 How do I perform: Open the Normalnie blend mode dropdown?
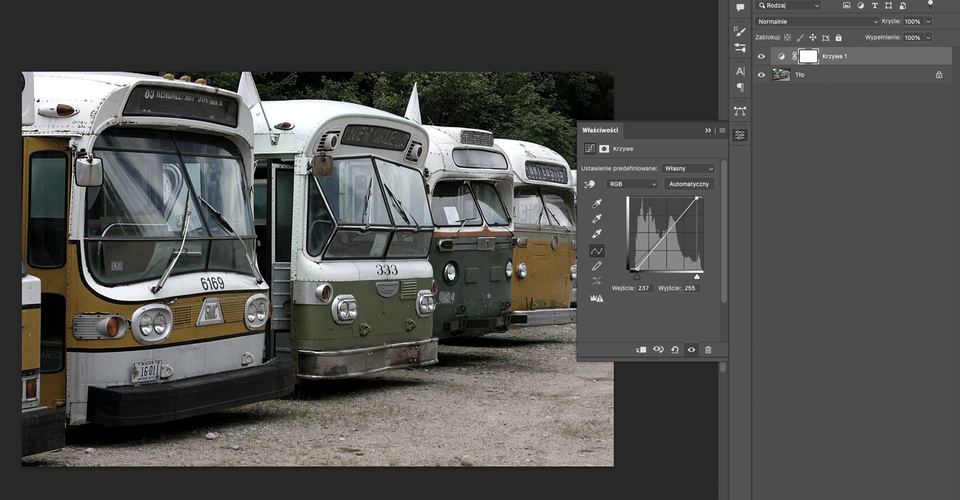(817, 21)
